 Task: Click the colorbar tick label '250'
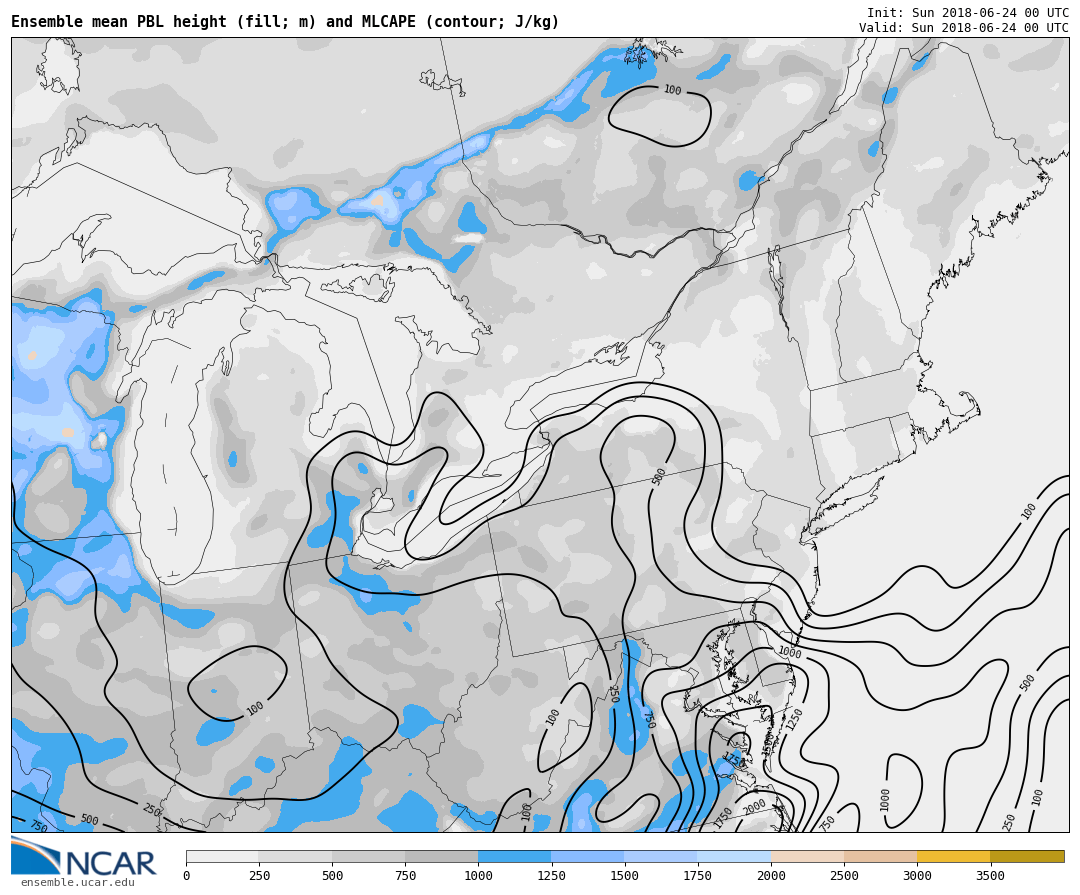click(x=259, y=876)
